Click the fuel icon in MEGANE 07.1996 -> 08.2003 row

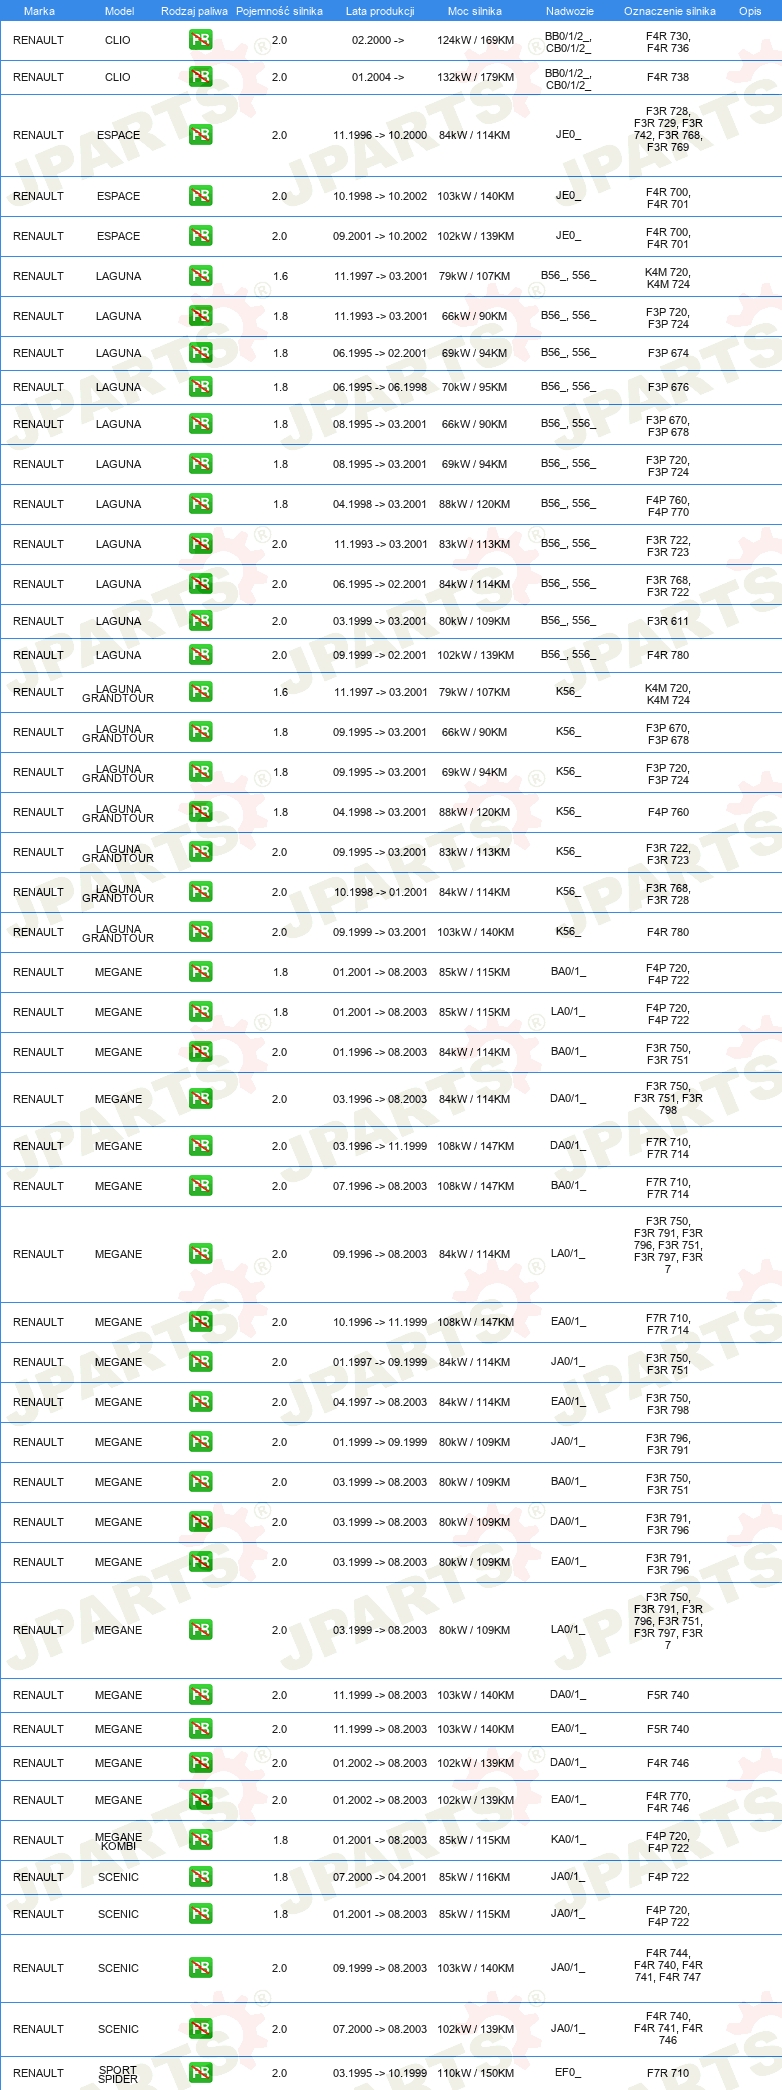coord(200,1186)
